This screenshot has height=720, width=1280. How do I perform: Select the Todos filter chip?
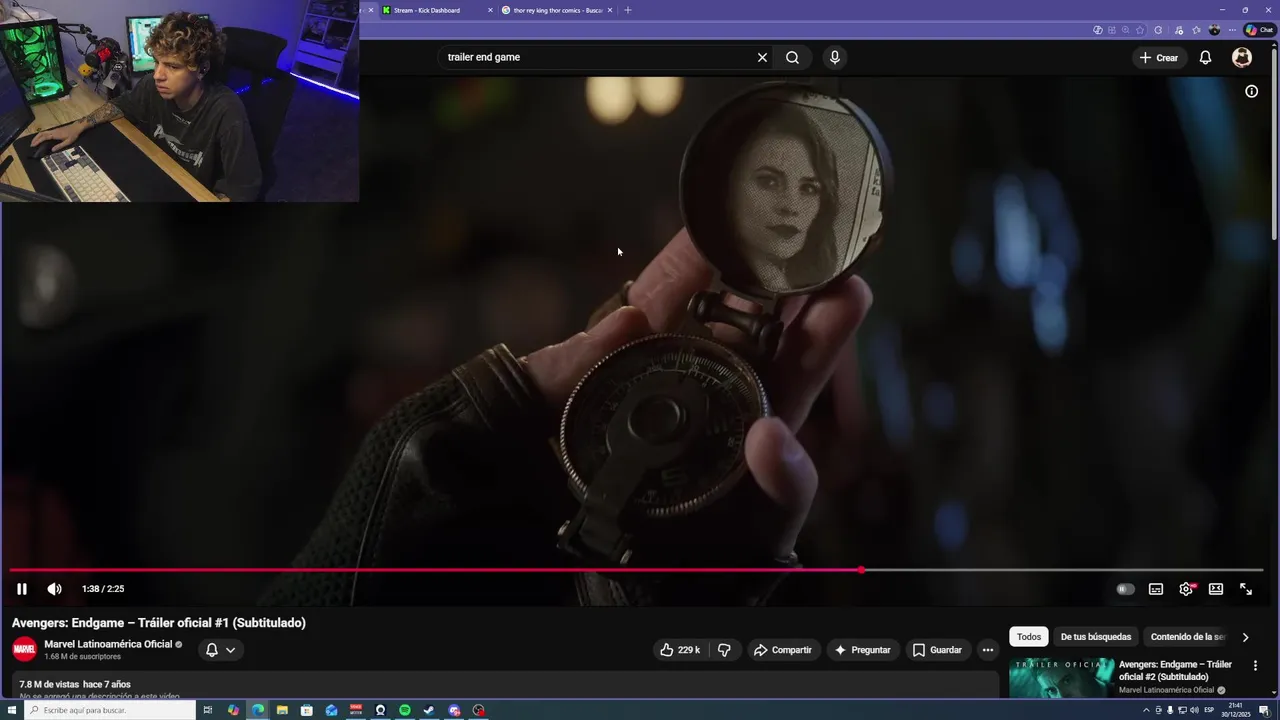pyautogui.click(x=1029, y=637)
